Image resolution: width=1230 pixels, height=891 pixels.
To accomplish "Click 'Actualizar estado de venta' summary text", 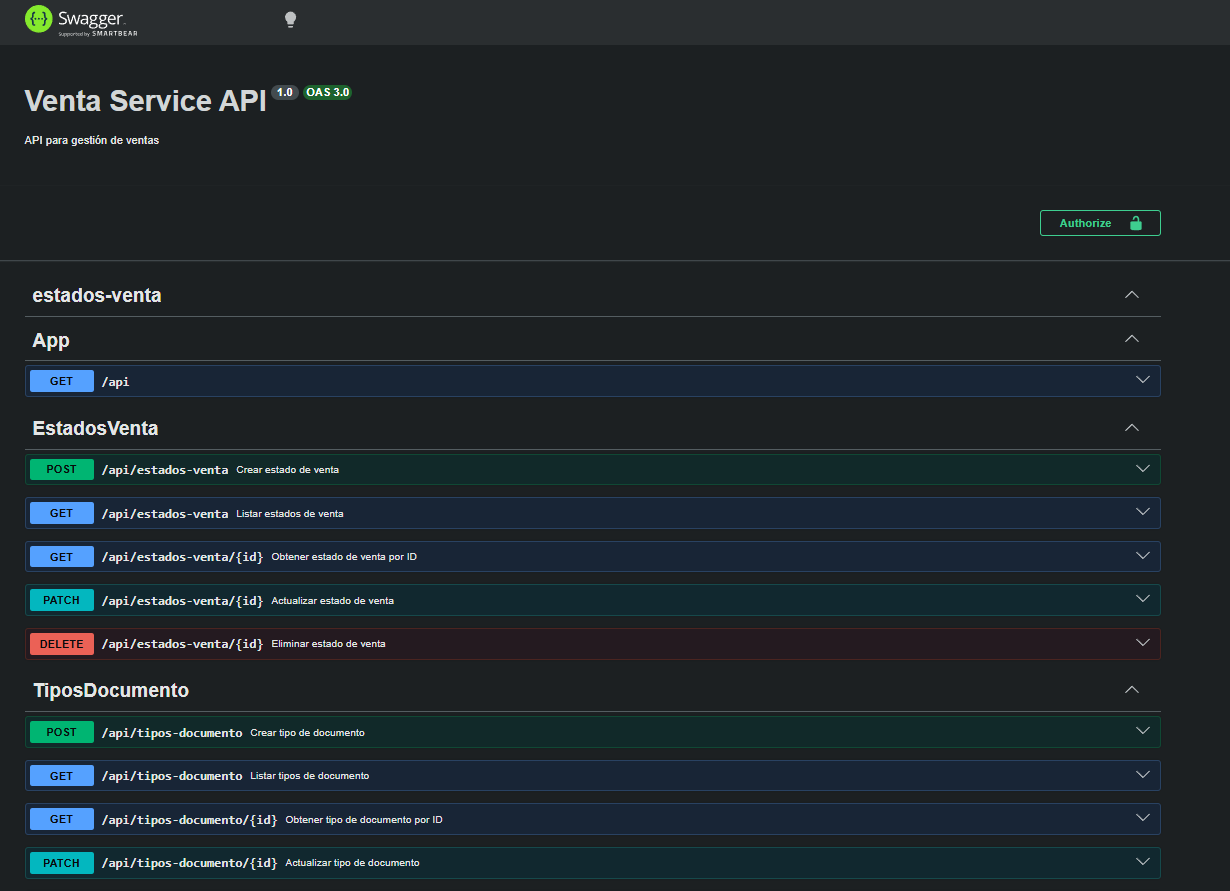I will [x=332, y=601].
